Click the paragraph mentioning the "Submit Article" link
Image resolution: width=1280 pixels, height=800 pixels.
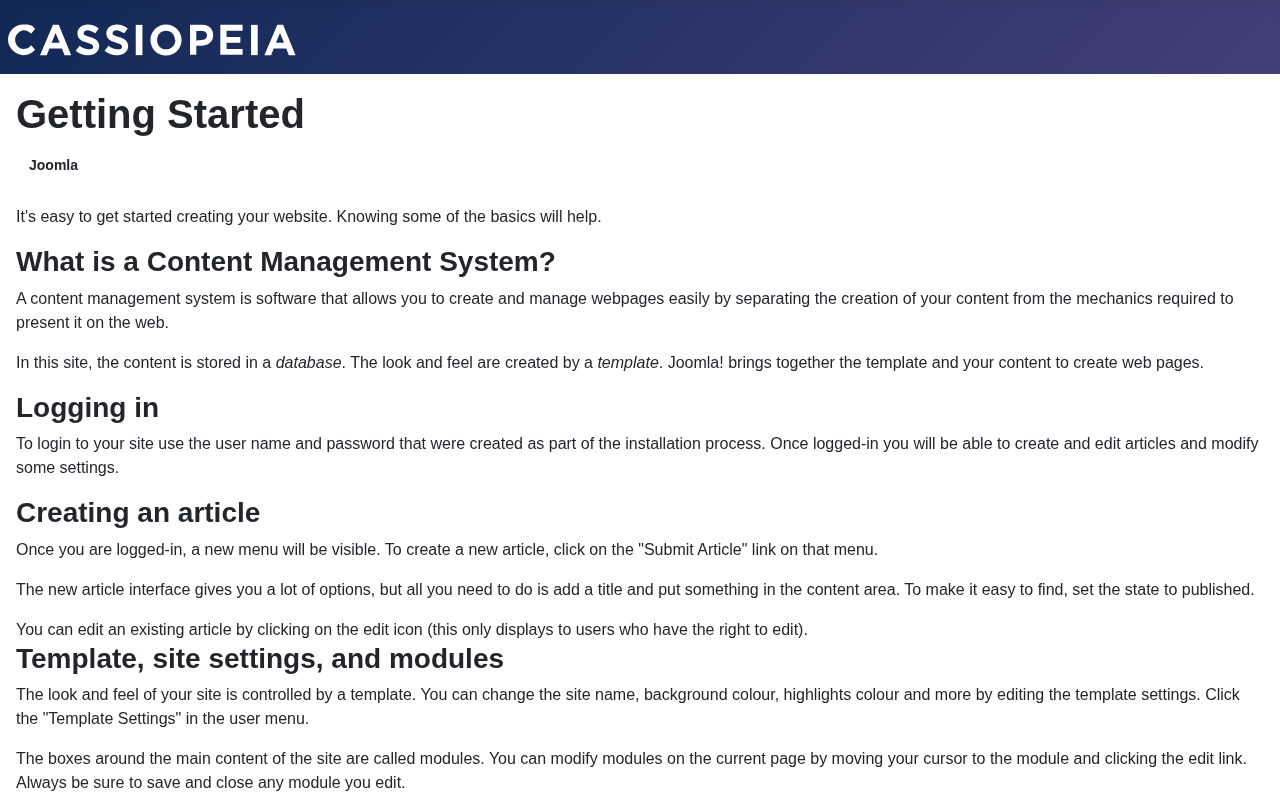point(446,550)
